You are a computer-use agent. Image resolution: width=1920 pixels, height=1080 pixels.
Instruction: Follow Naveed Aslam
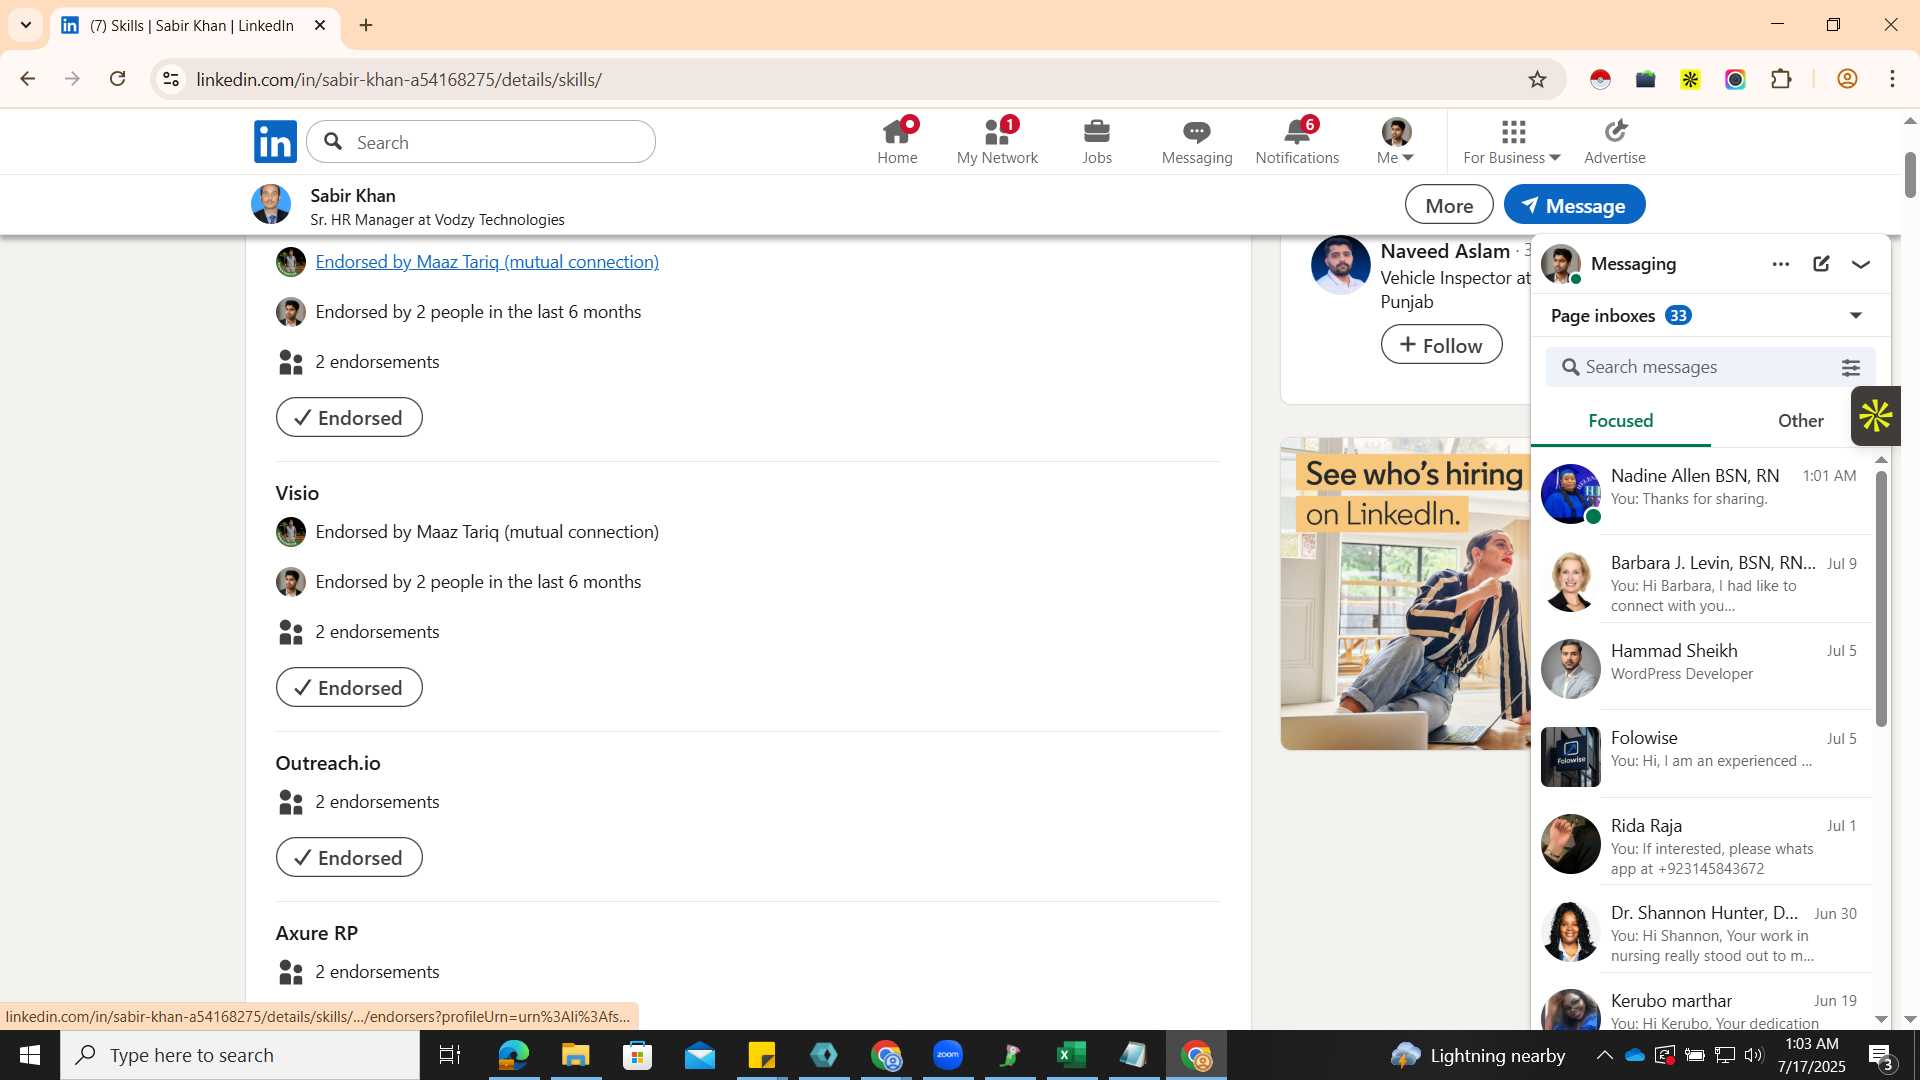[x=1441, y=344]
